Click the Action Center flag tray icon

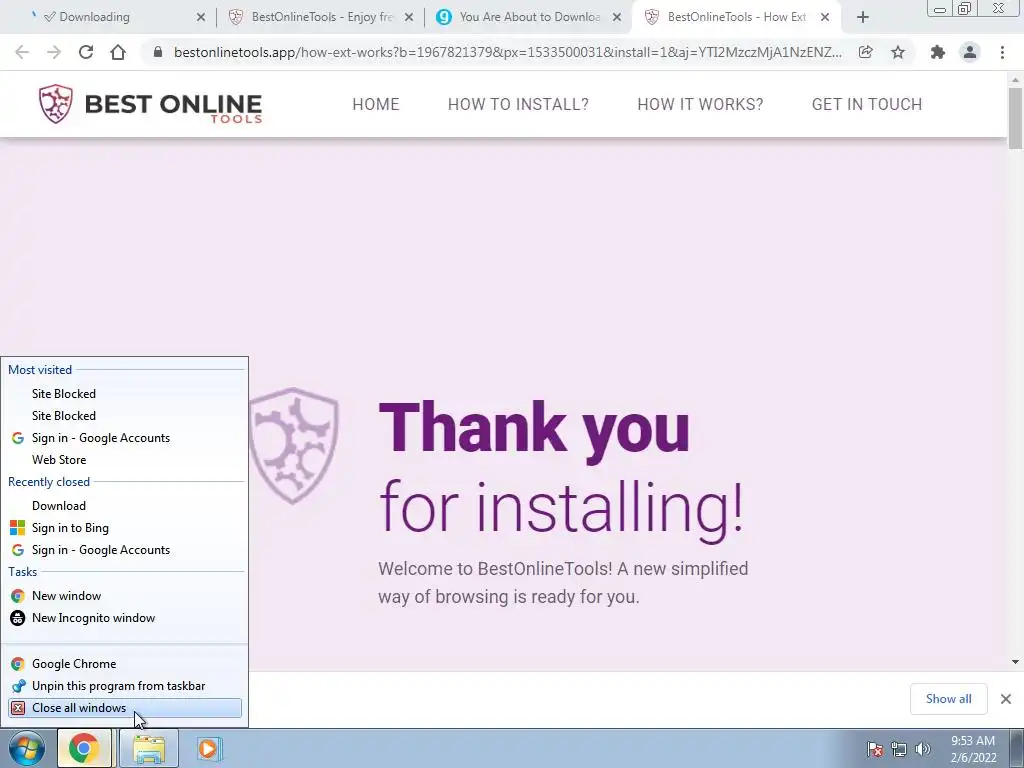point(875,749)
